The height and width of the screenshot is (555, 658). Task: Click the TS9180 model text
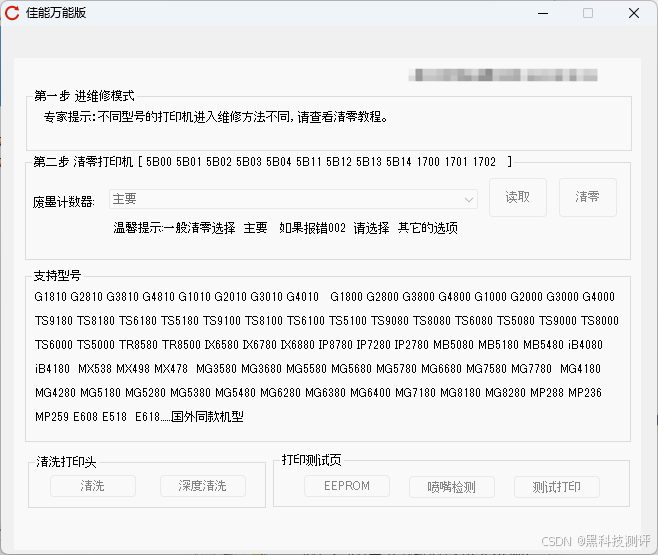coord(54,321)
